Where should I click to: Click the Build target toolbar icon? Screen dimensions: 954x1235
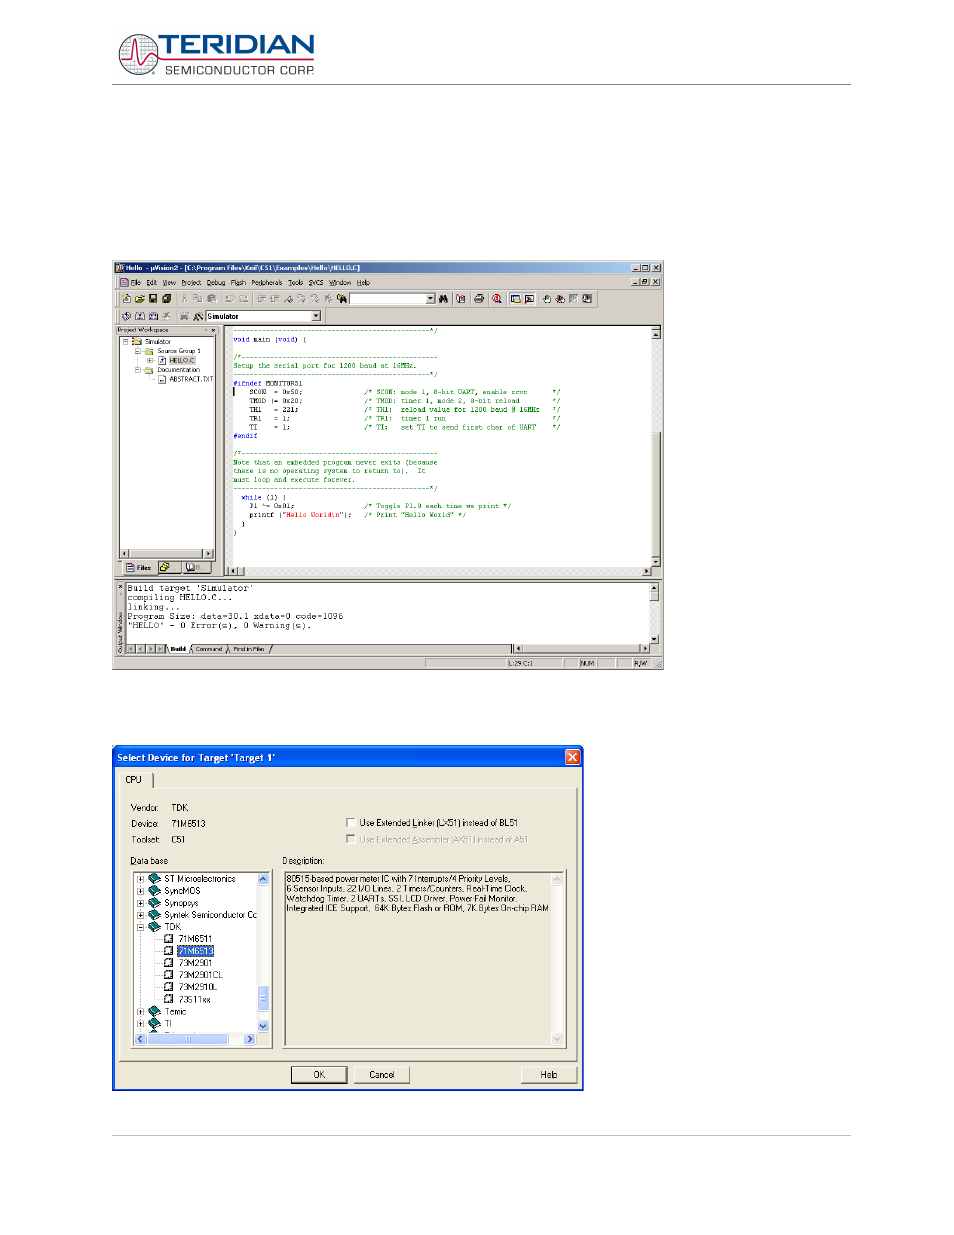(140, 316)
